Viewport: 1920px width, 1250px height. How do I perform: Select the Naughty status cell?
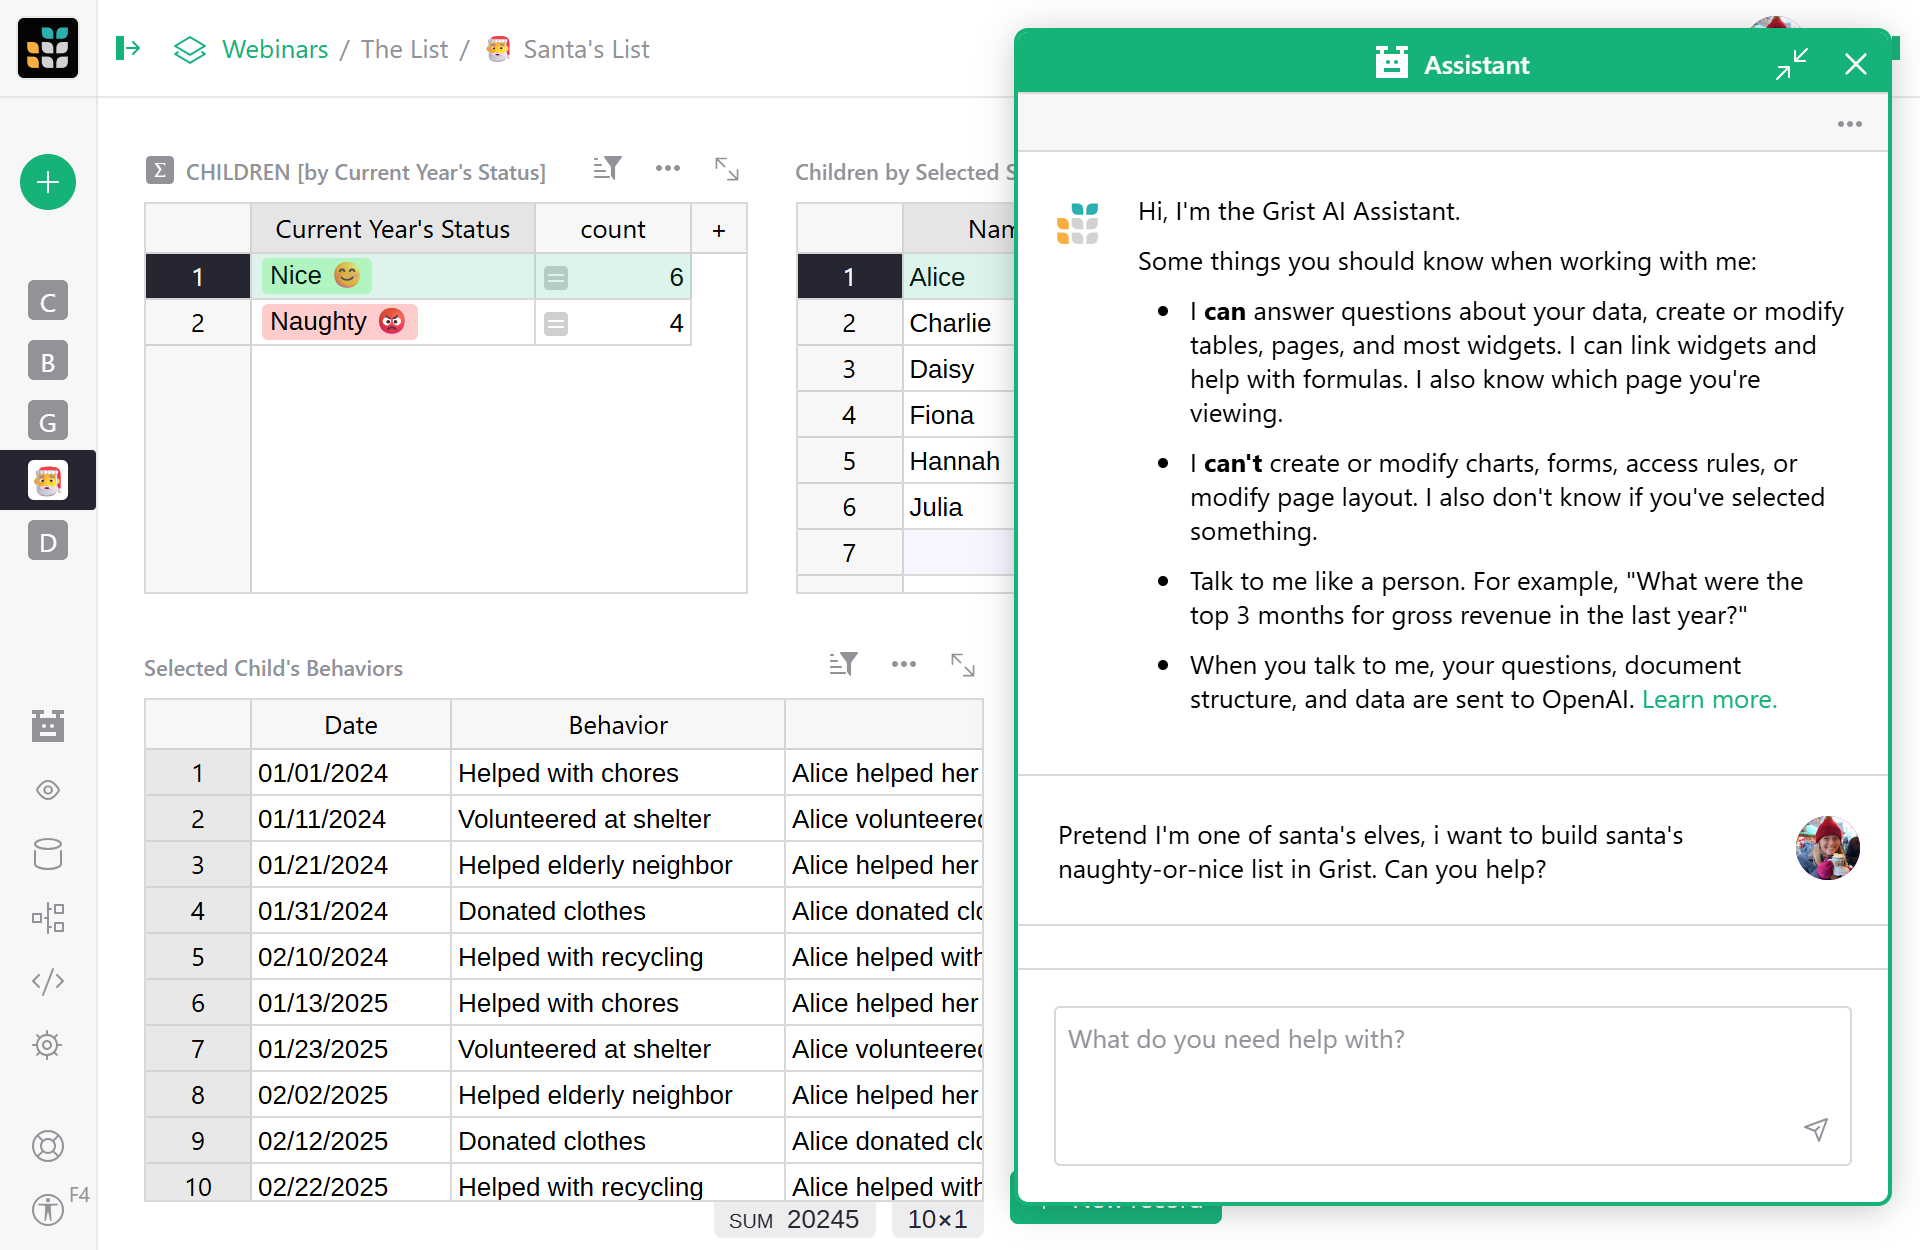392,322
